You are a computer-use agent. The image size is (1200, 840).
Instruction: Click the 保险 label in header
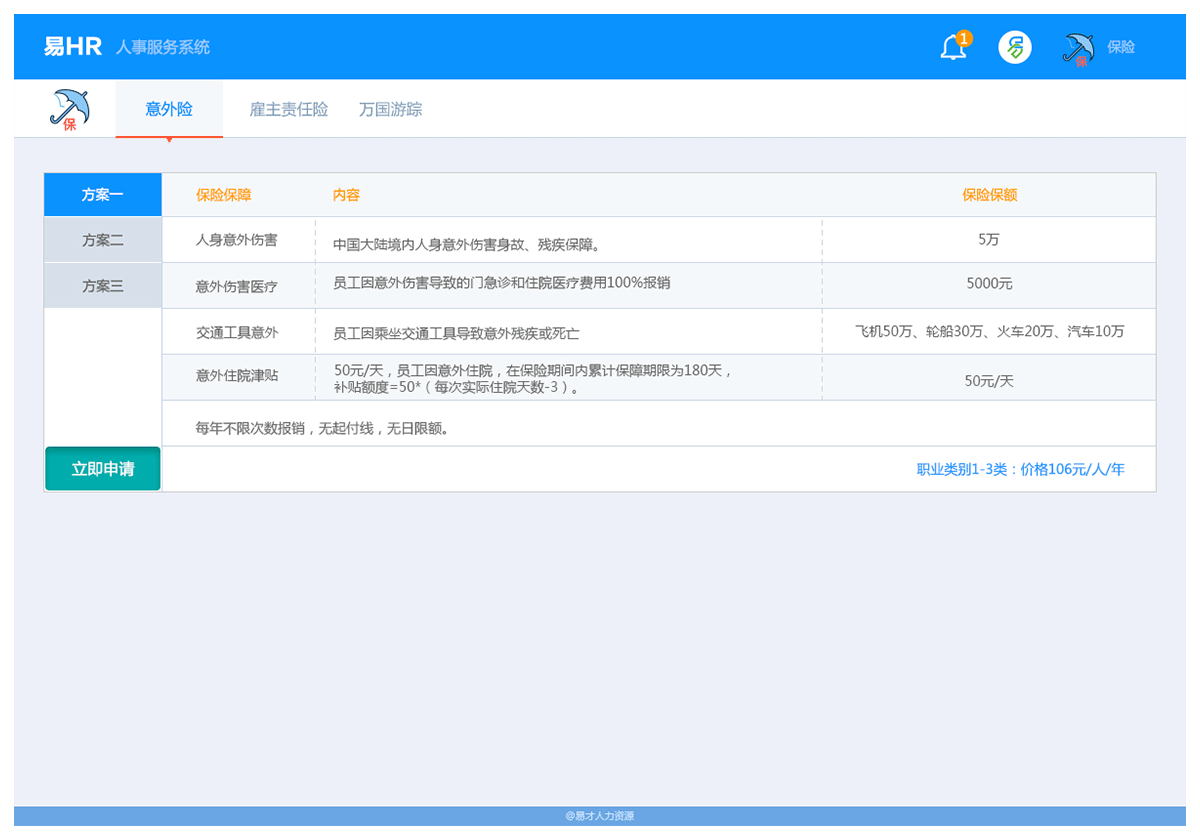(x=1121, y=47)
